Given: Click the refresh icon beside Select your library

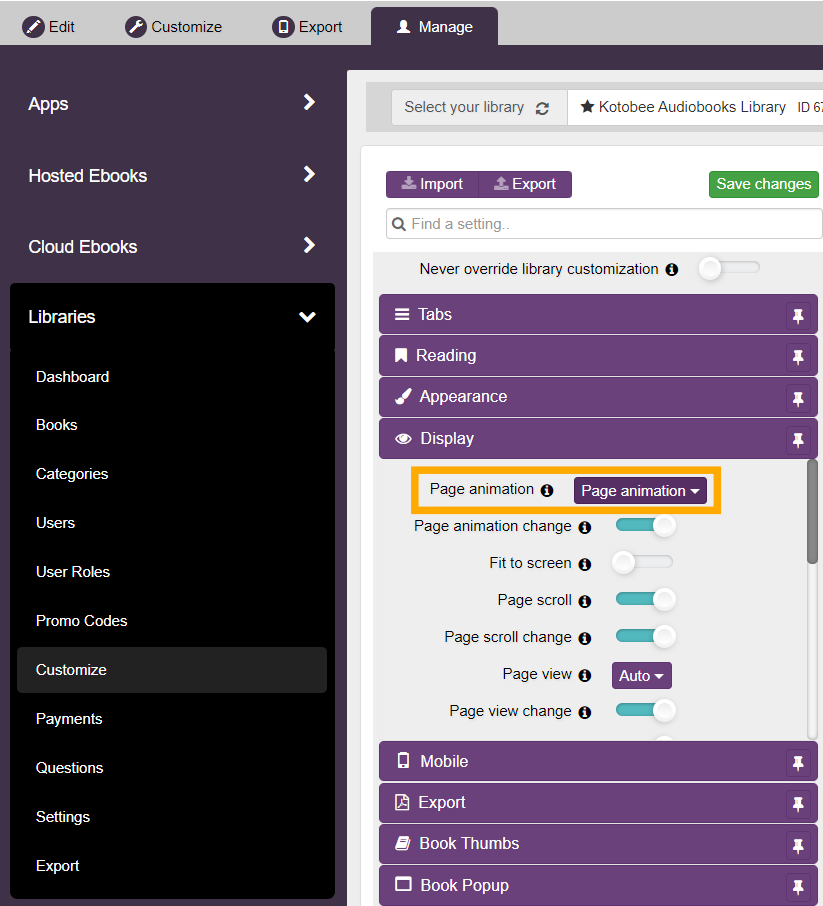Looking at the screenshot, I should click(542, 108).
